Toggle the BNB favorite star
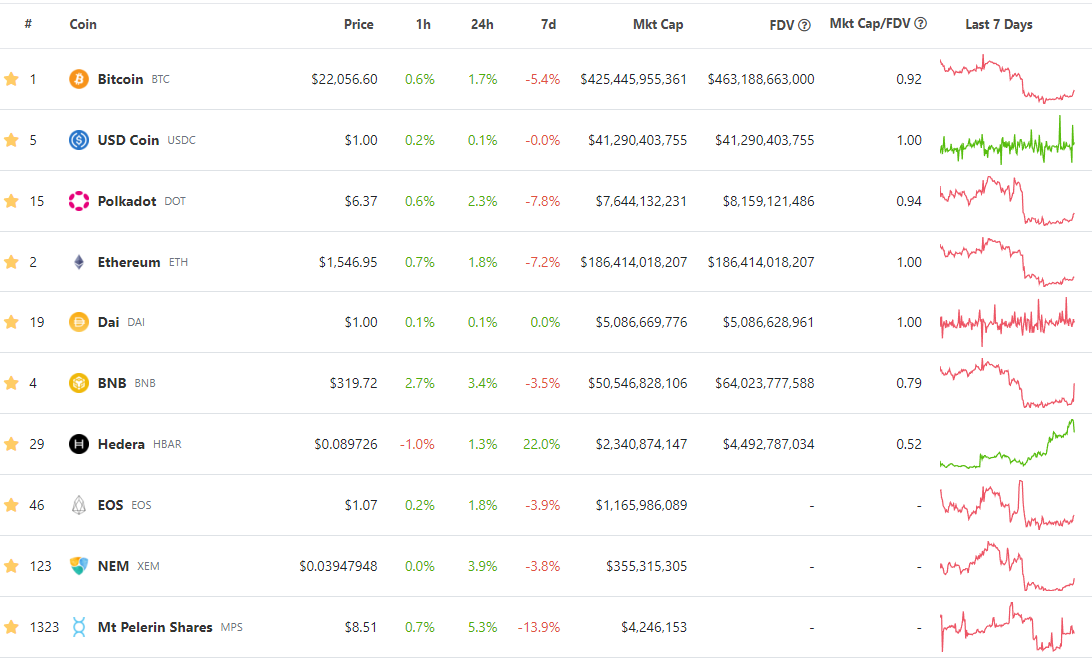1092x662 pixels. coord(11,383)
